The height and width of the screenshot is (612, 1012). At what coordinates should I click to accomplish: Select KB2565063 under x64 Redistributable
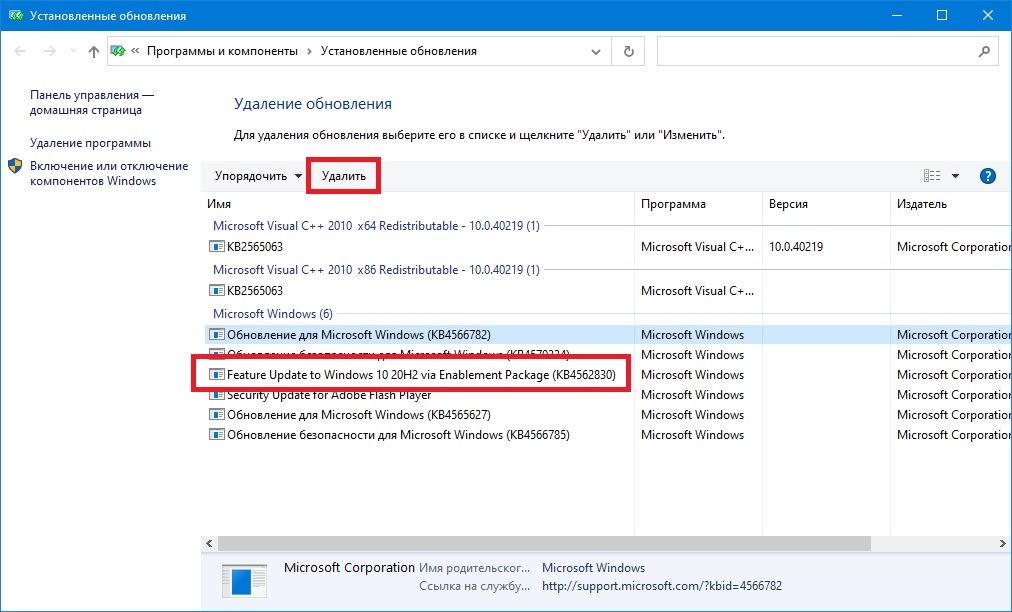255,247
